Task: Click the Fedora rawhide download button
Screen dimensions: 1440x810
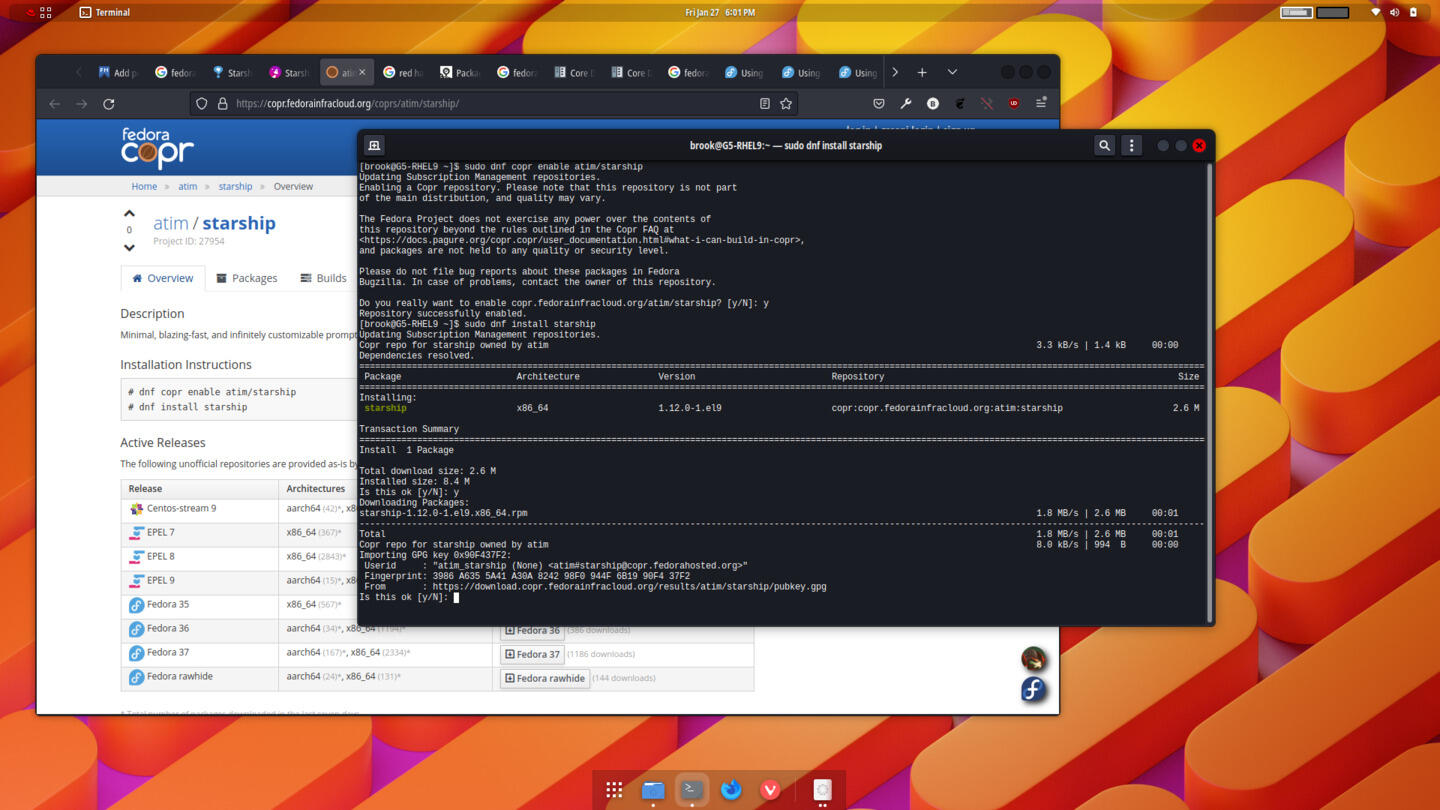Action: (545, 678)
